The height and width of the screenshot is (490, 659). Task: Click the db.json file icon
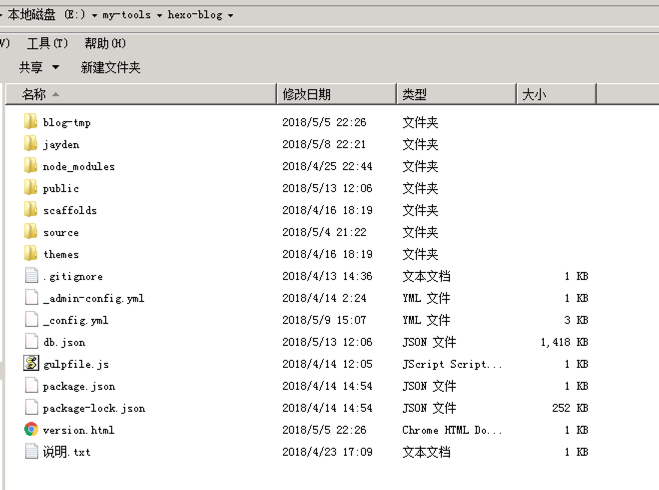click(x=31, y=342)
